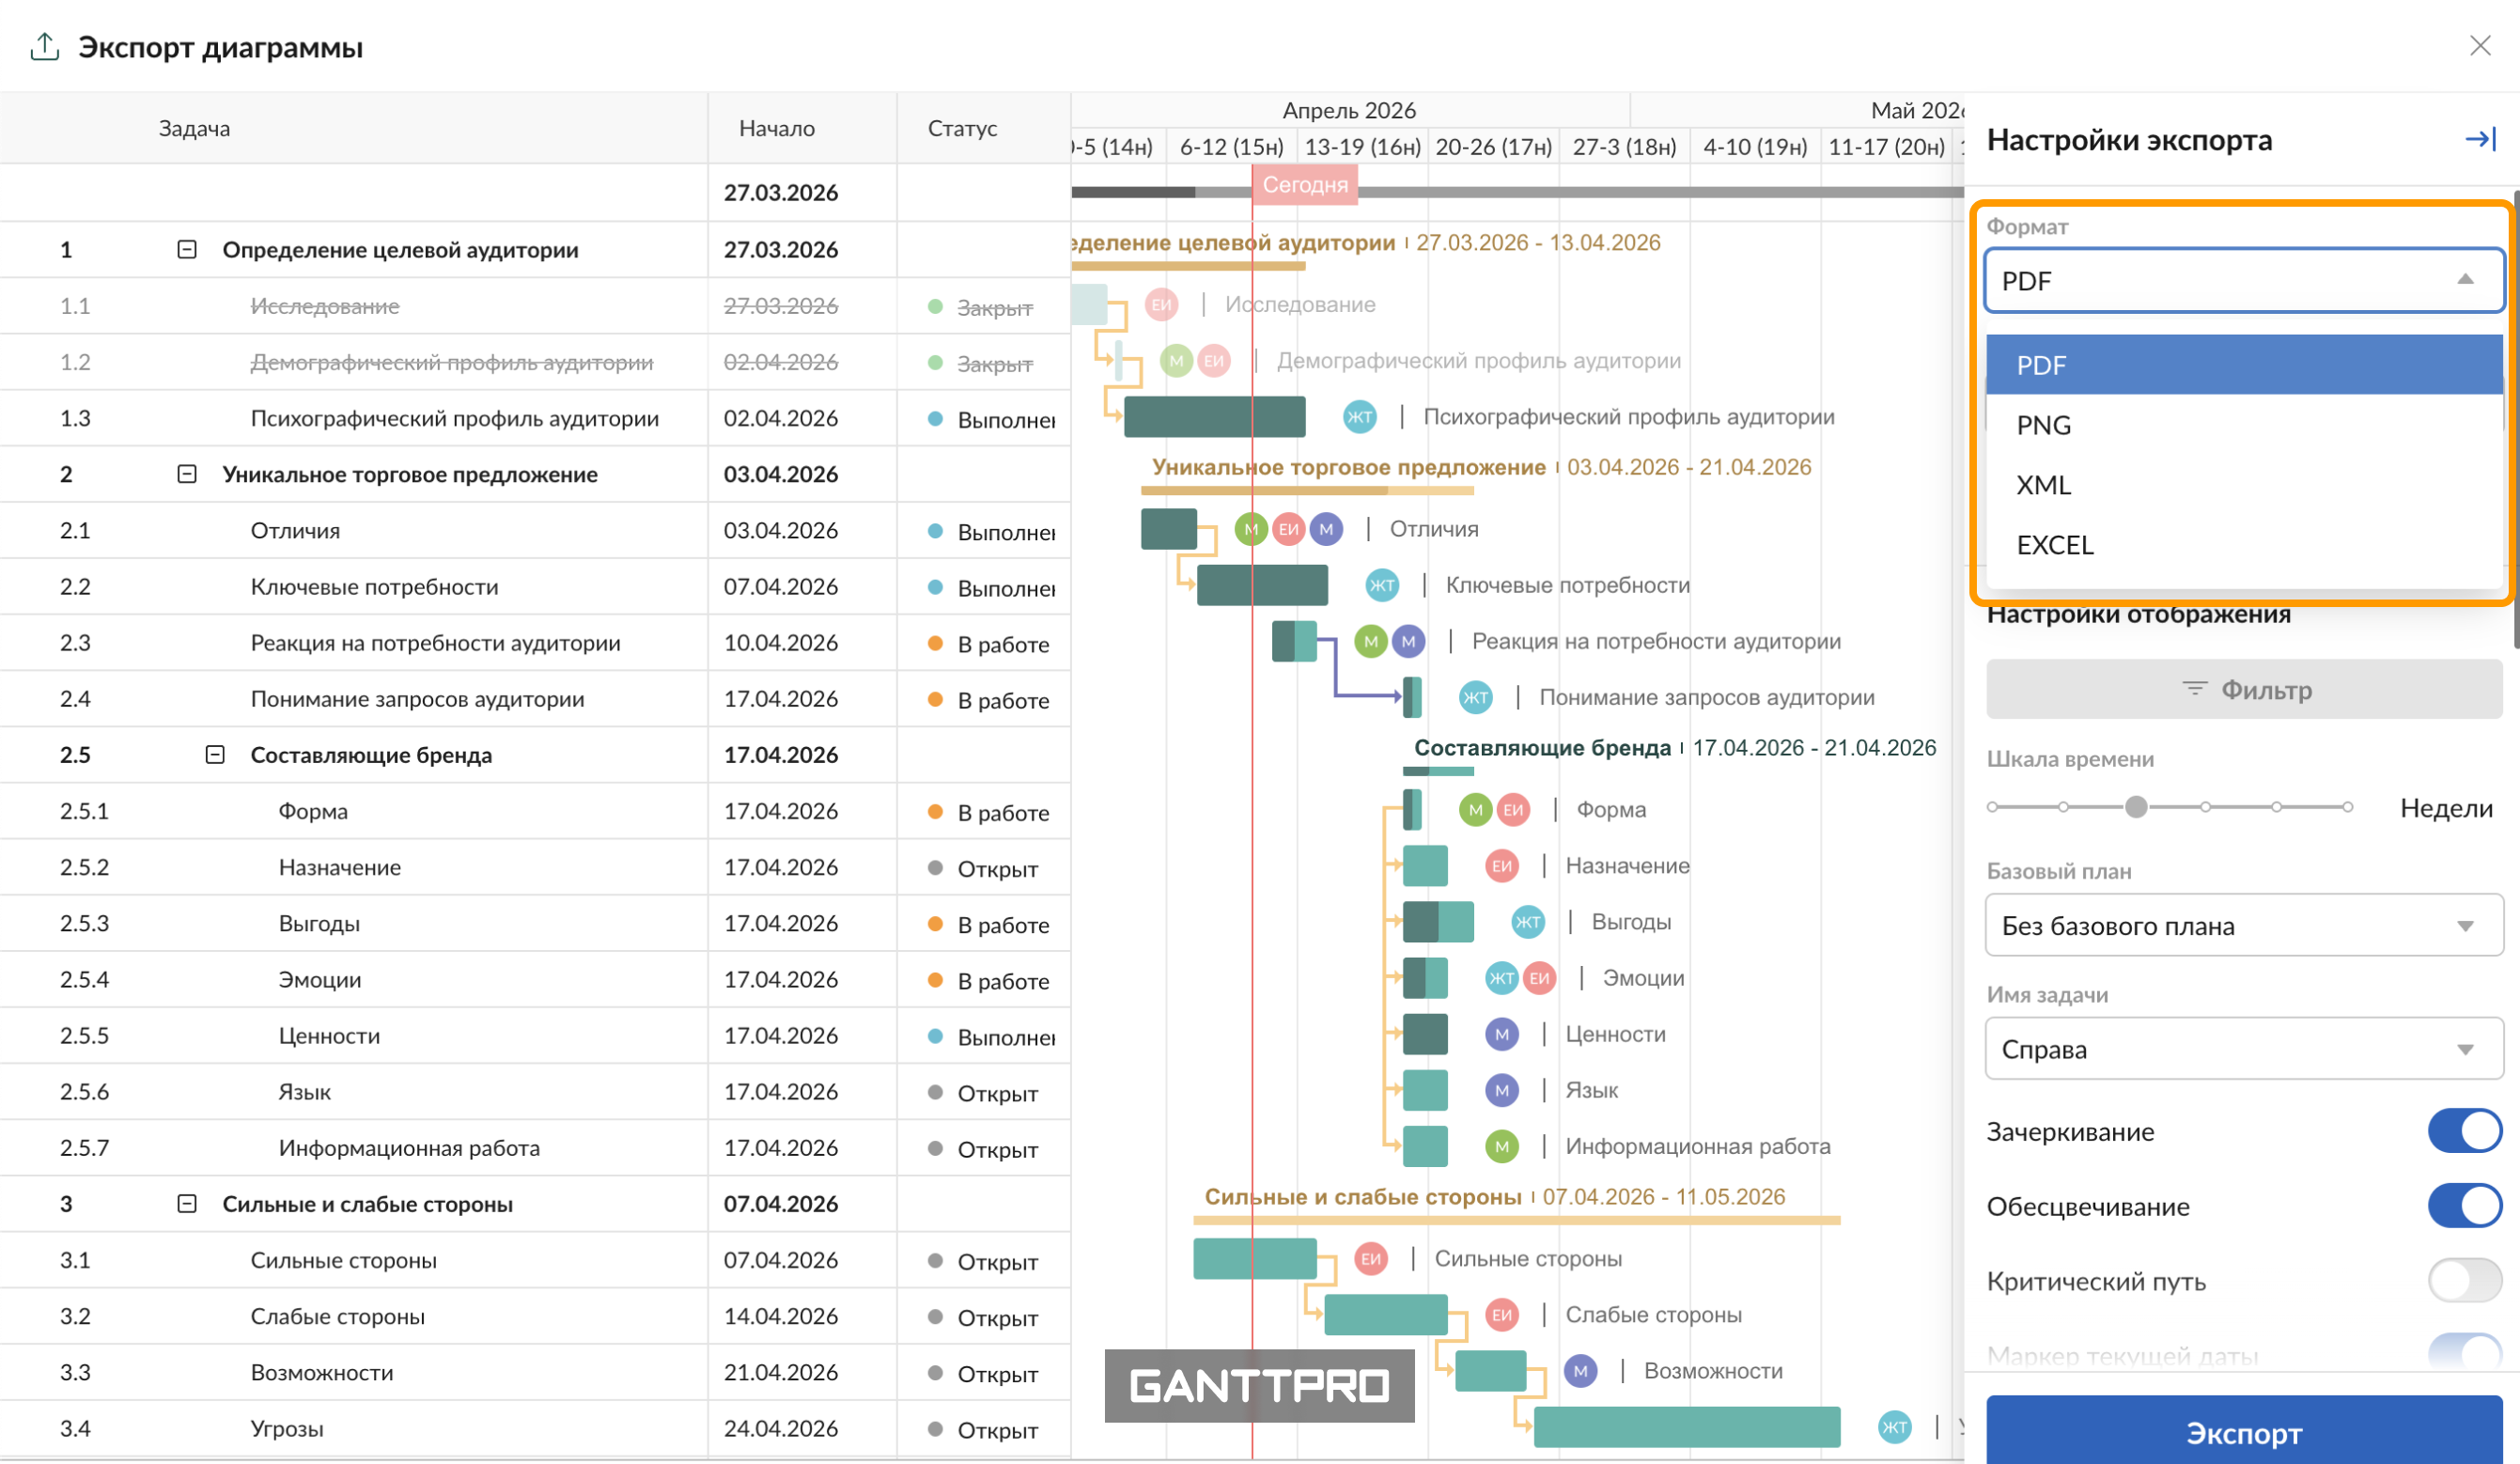This screenshot has width=2520, height=1464.
Task: Close the export dialog with X icon
Action: (x=2479, y=46)
